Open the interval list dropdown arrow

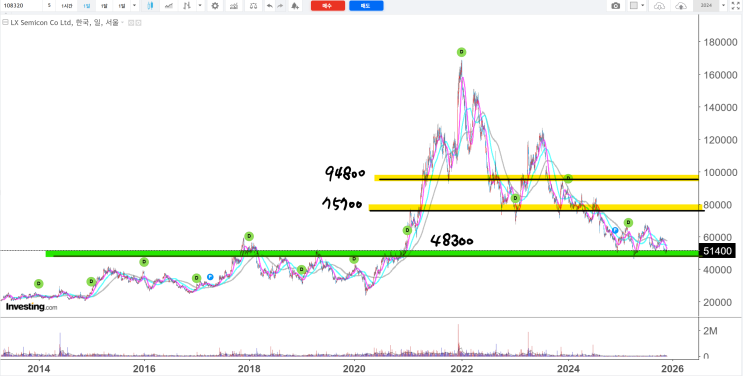point(135,6)
